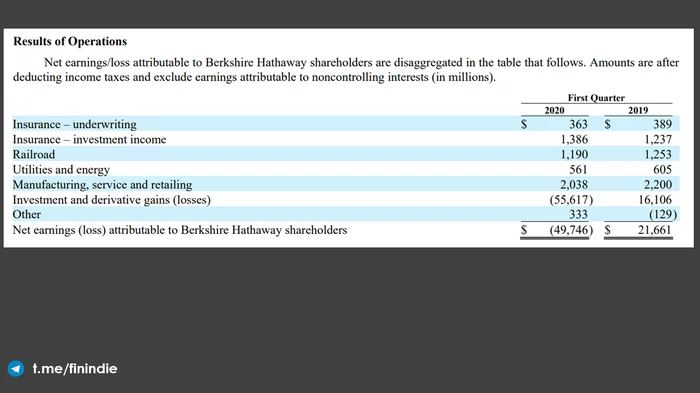Click the (129) Other value
The width and height of the screenshot is (700, 393).
tap(663, 214)
